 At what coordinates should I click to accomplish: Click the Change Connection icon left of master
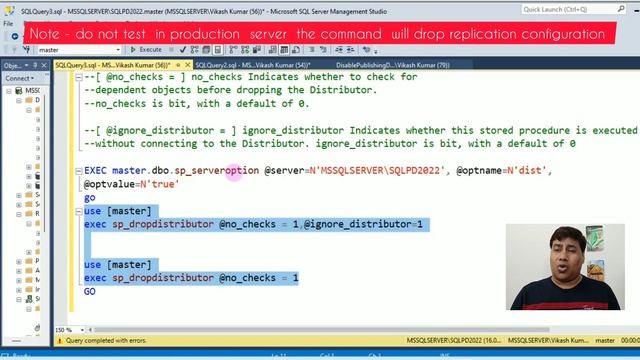click(x=27, y=50)
